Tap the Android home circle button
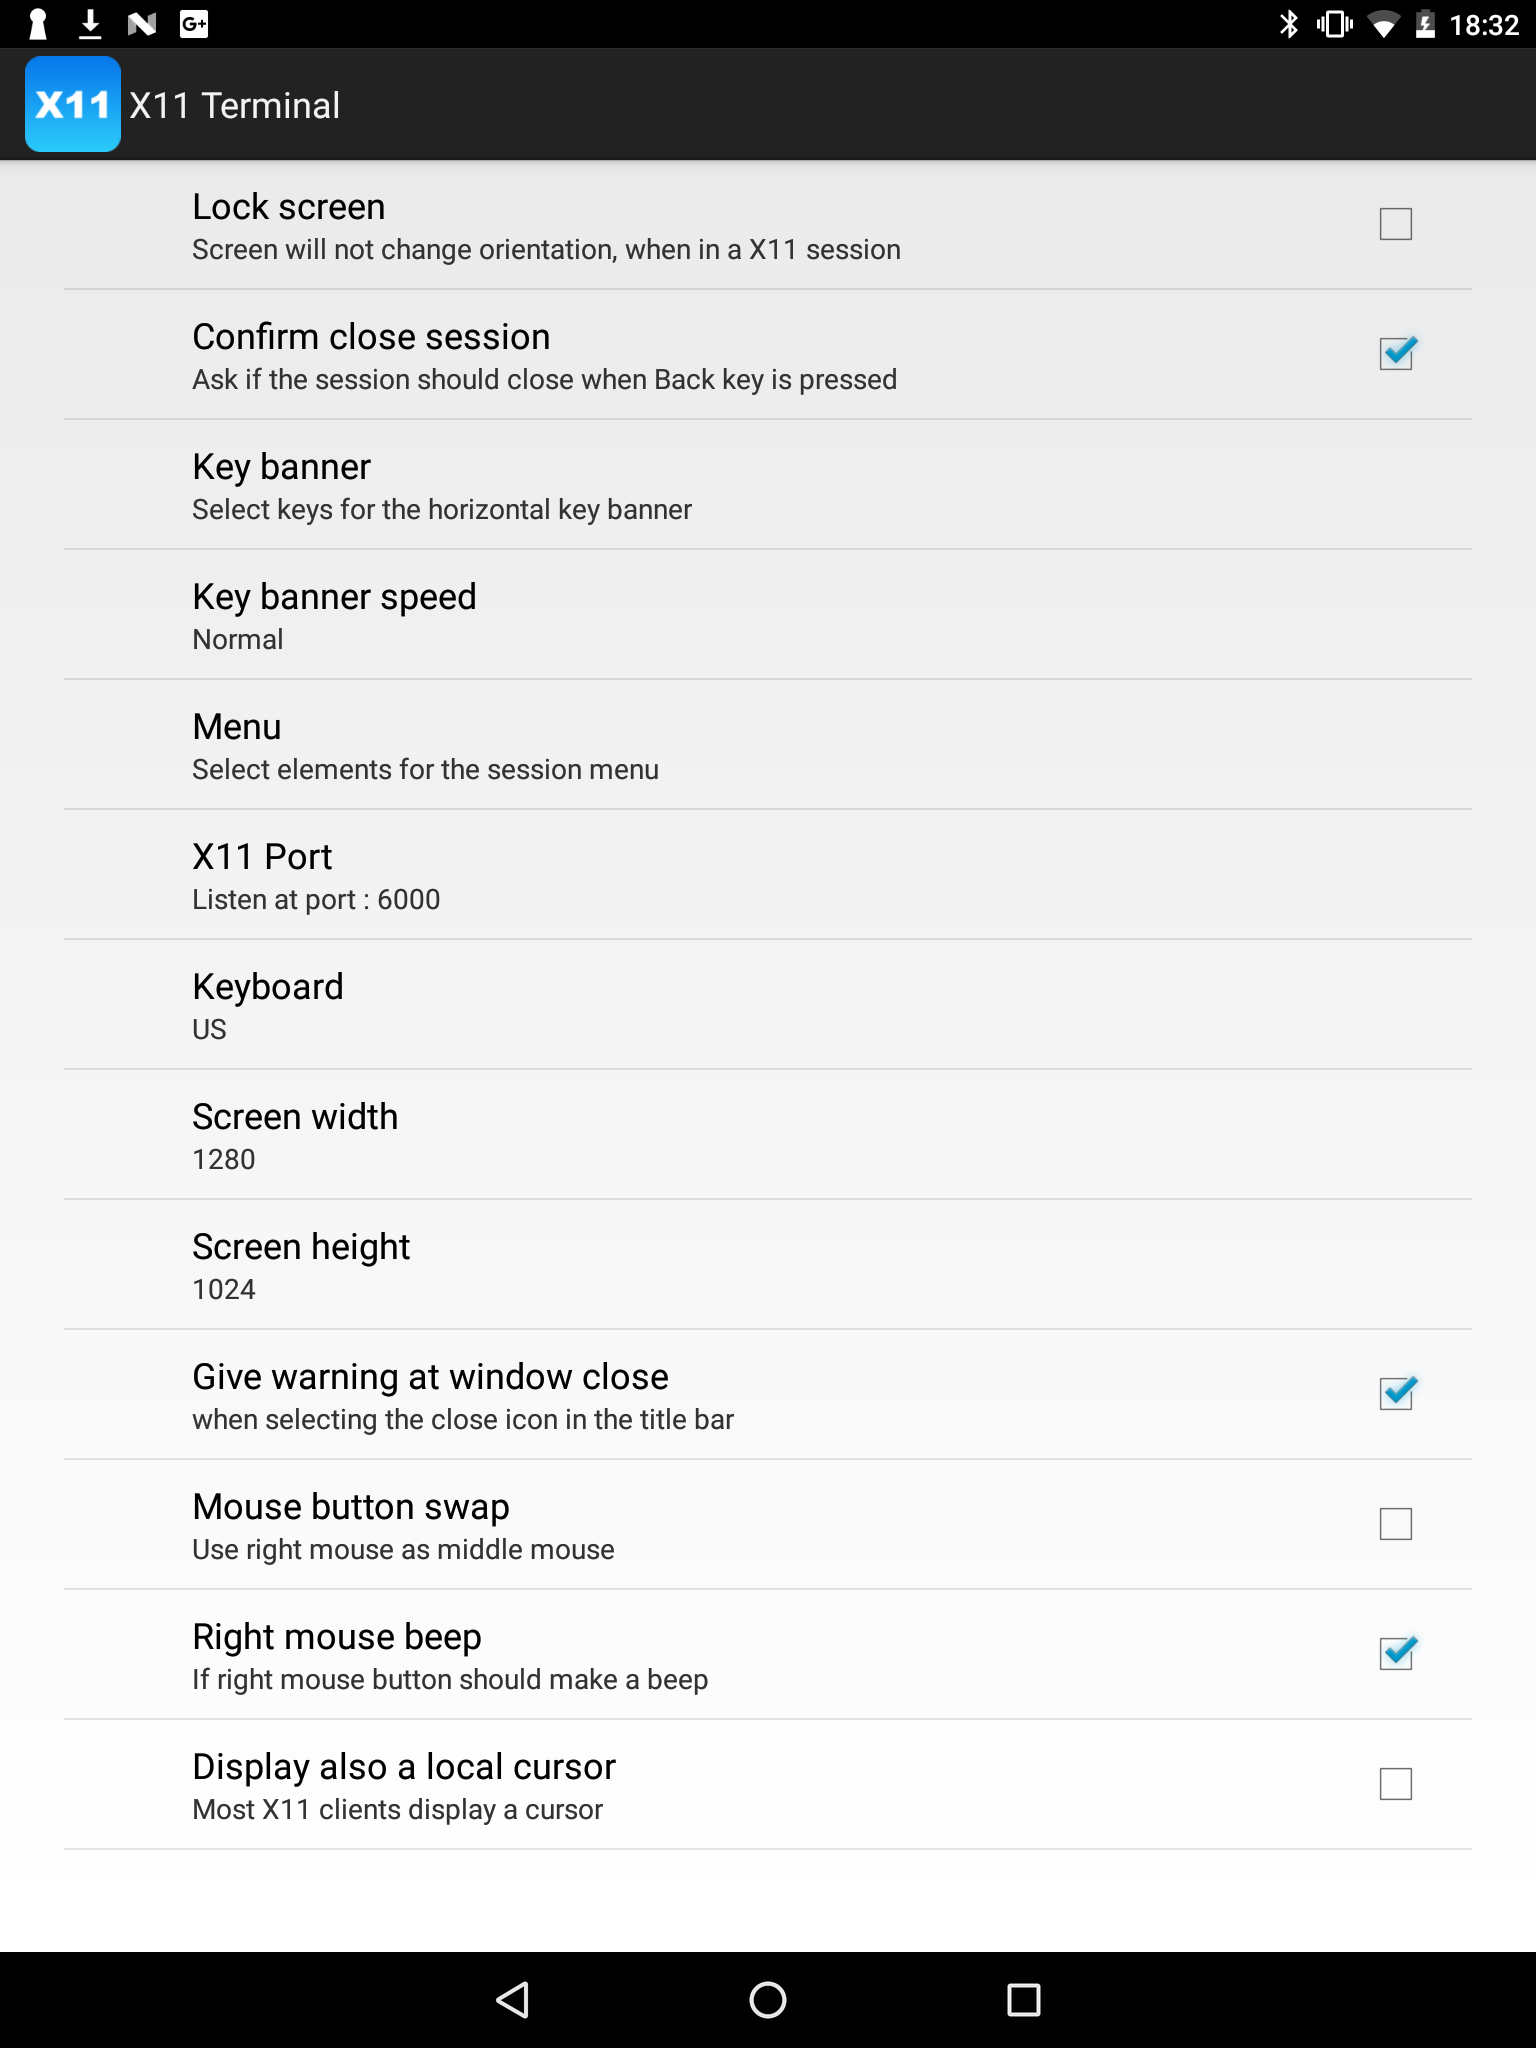 point(767,2000)
